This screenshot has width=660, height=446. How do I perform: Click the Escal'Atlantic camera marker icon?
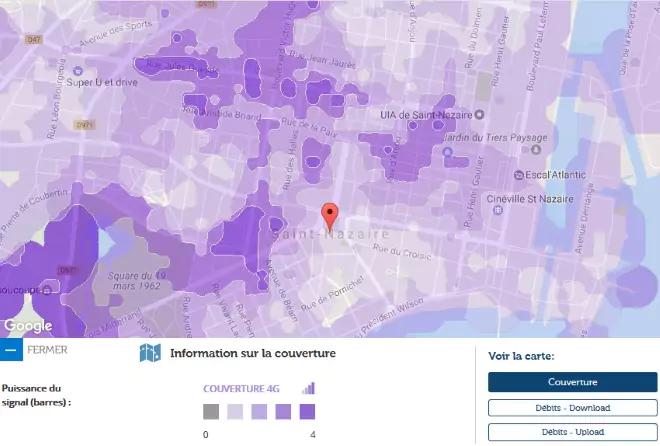519,175
